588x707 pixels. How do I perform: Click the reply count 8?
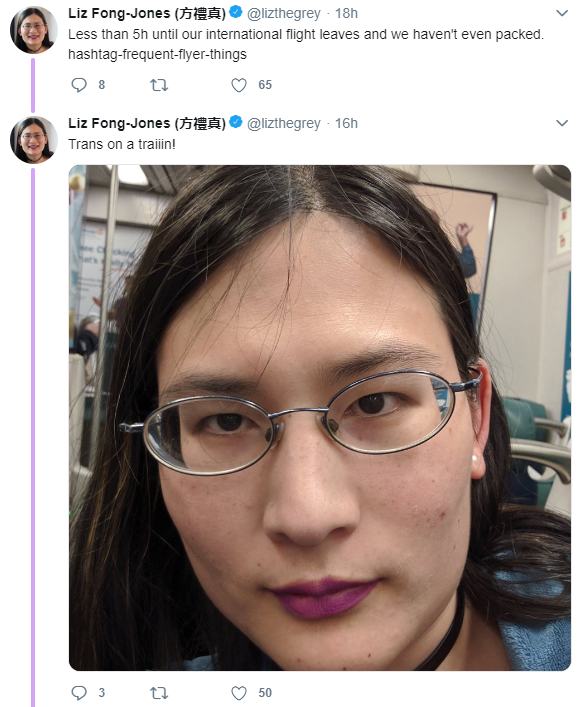[102, 85]
